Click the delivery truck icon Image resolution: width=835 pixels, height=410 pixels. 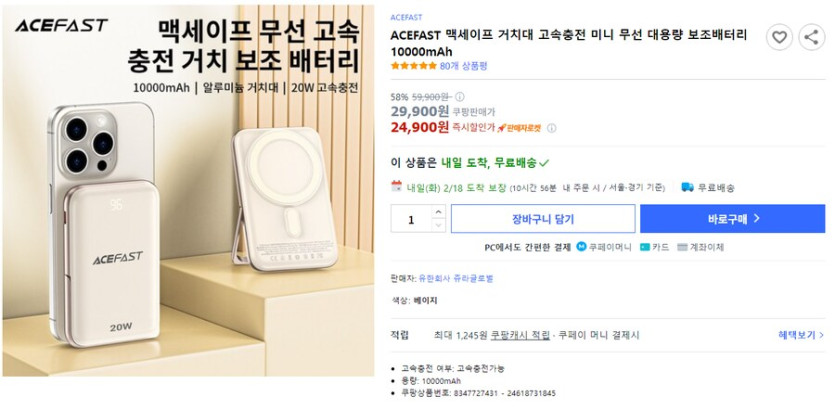(687, 187)
